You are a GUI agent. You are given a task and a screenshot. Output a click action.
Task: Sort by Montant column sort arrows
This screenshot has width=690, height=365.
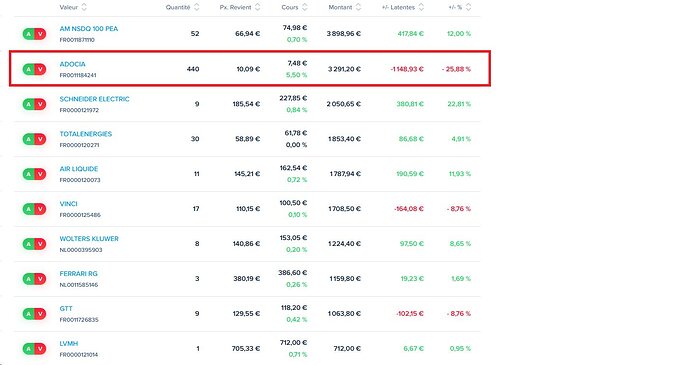[x=358, y=7]
